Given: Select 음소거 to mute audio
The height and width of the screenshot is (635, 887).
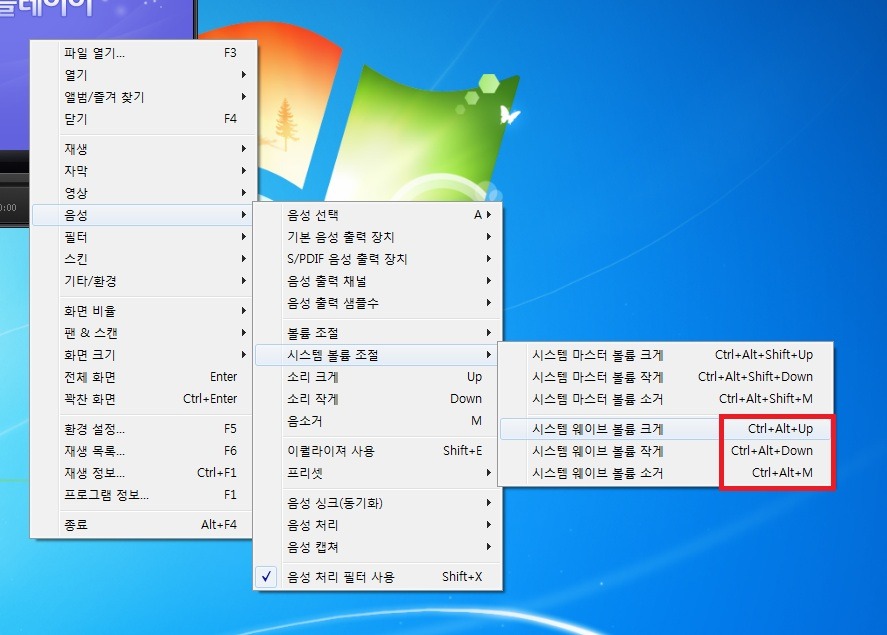Looking at the screenshot, I should (376, 421).
